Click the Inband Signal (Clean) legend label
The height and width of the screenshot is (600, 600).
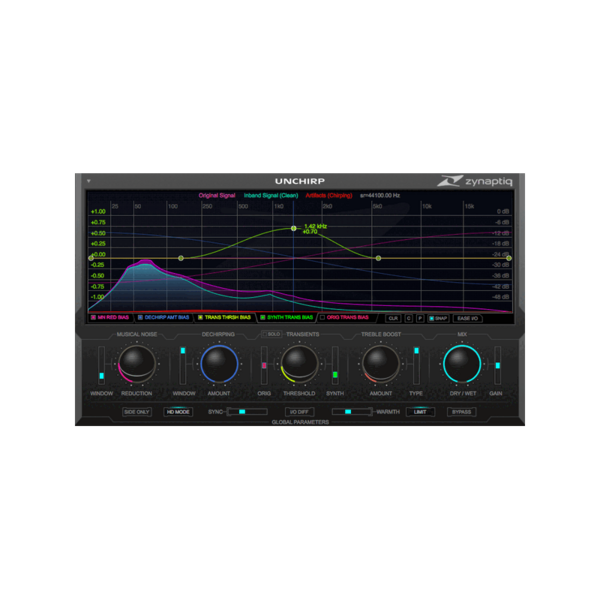coord(271,196)
